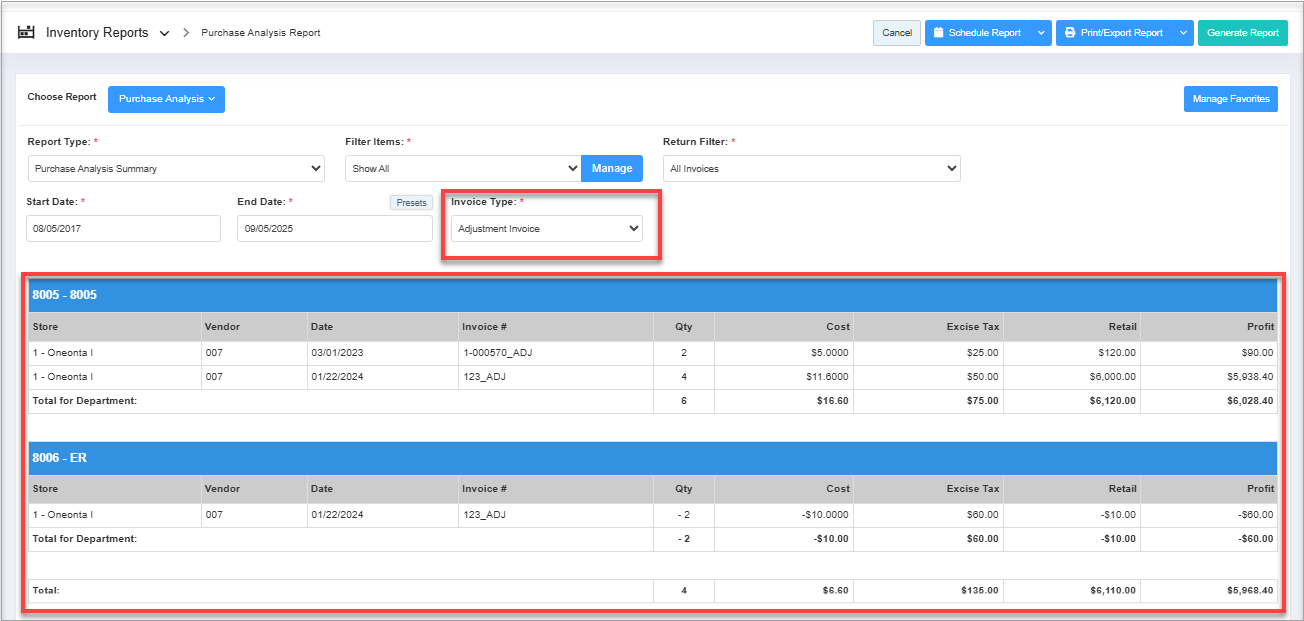Click the calendar icon on Schedule Report

pos(938,33)
